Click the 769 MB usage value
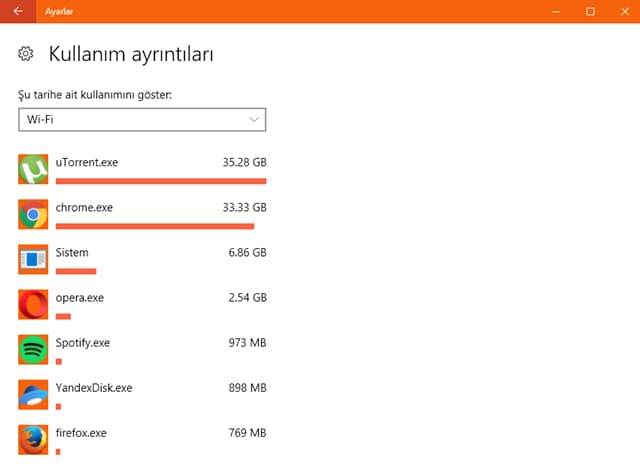This screenshot has height=466, width=640. coord(247,433)
